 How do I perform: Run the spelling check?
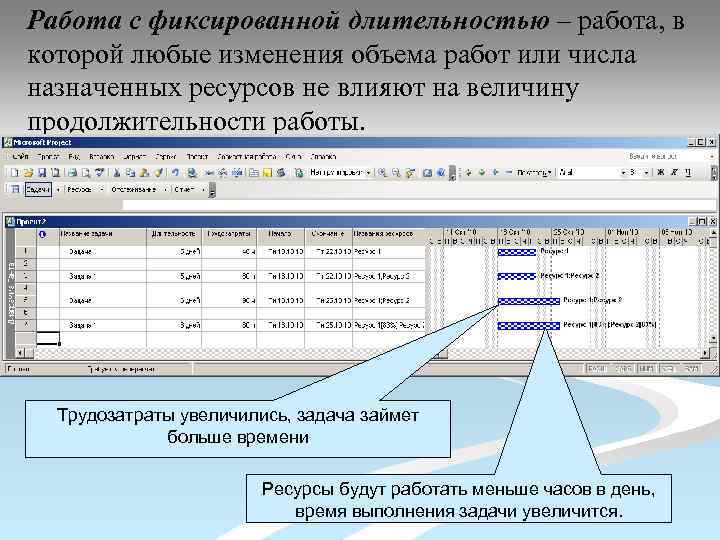coord(100,173)
